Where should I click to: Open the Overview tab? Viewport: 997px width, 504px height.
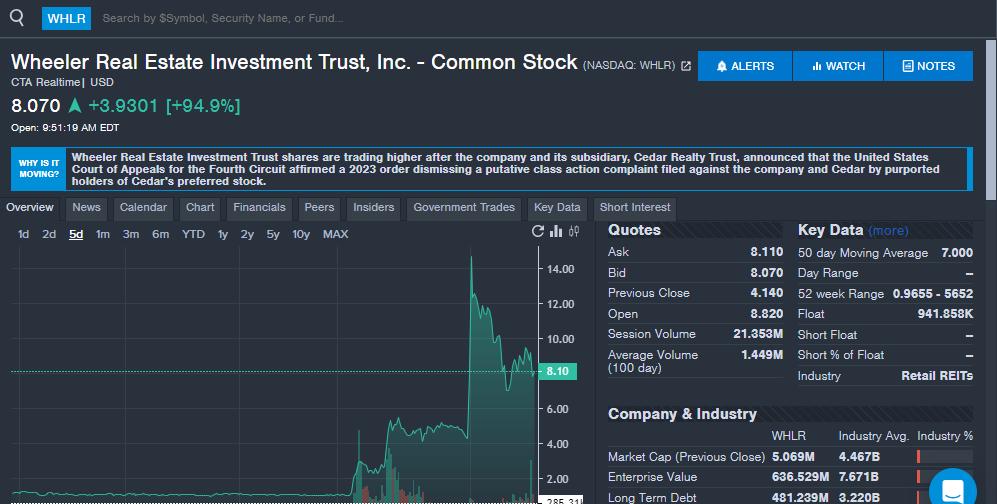(30, 208)
